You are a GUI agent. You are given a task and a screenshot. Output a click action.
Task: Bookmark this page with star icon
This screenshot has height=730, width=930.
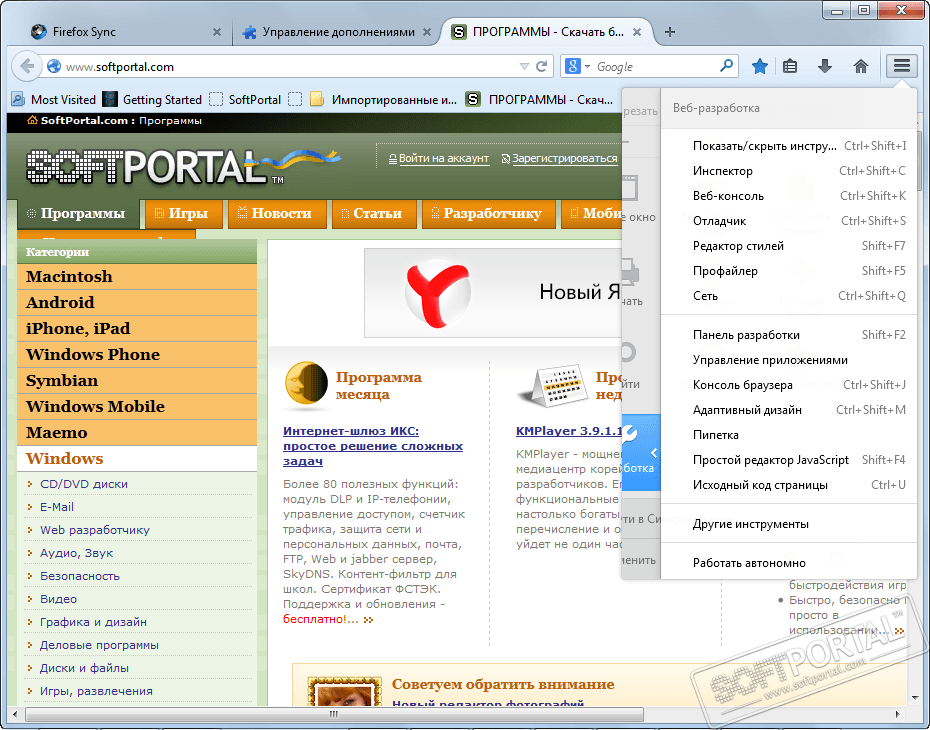pyautogui.click(x=759, y=66)
